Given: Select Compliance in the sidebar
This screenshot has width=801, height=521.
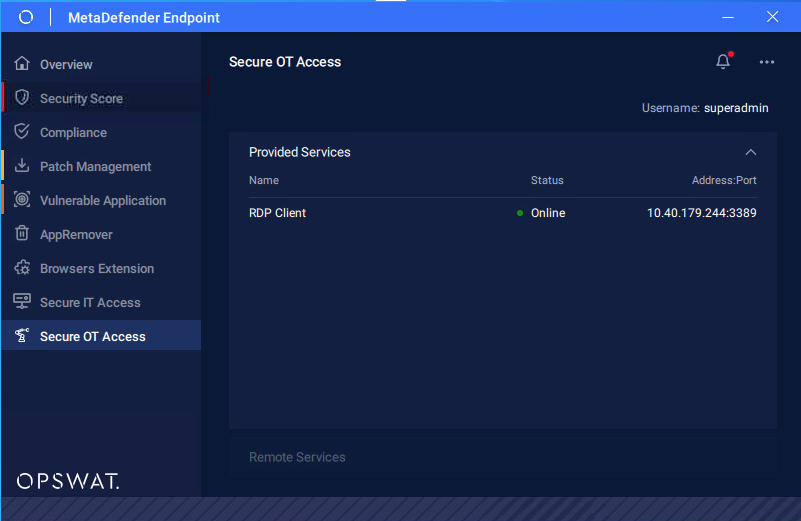Looking at the screenshot, I should [x=101, y=132].
